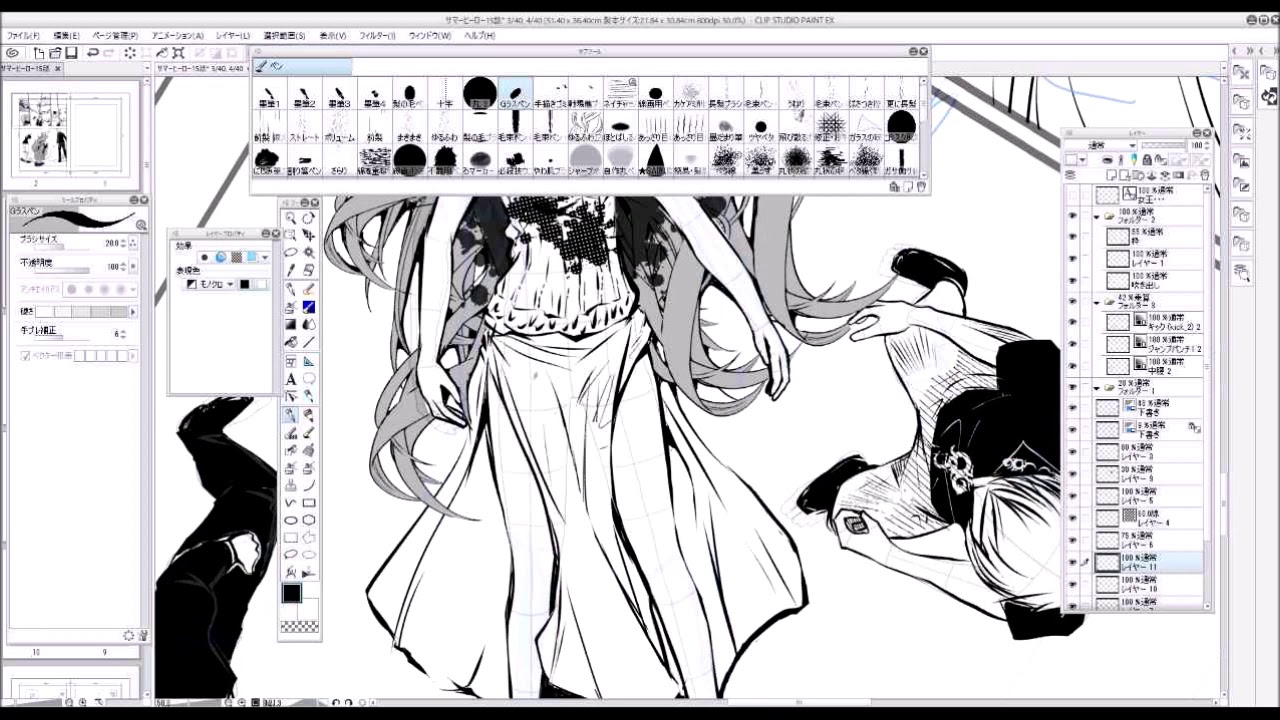This screenshot has height=720, width=1280.
Task: Click the Undo arrow in command bar
Action: (x=93, y=53)
